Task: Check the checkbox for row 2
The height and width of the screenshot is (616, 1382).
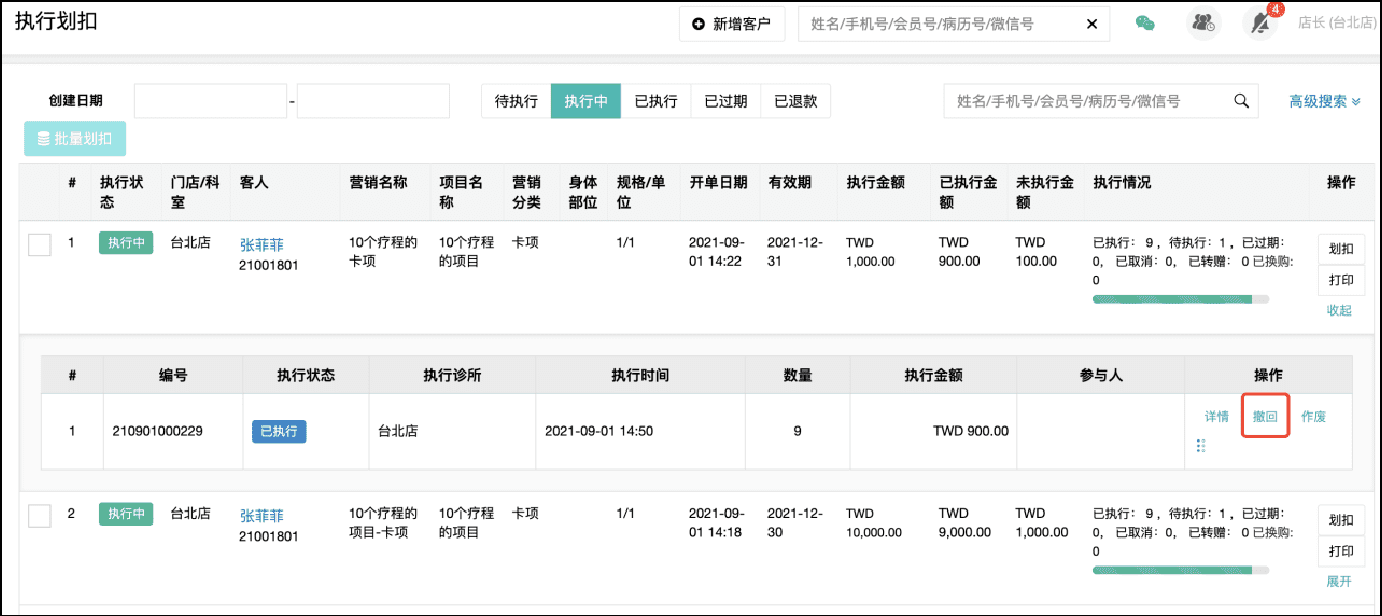Action: tap(39, 516)
